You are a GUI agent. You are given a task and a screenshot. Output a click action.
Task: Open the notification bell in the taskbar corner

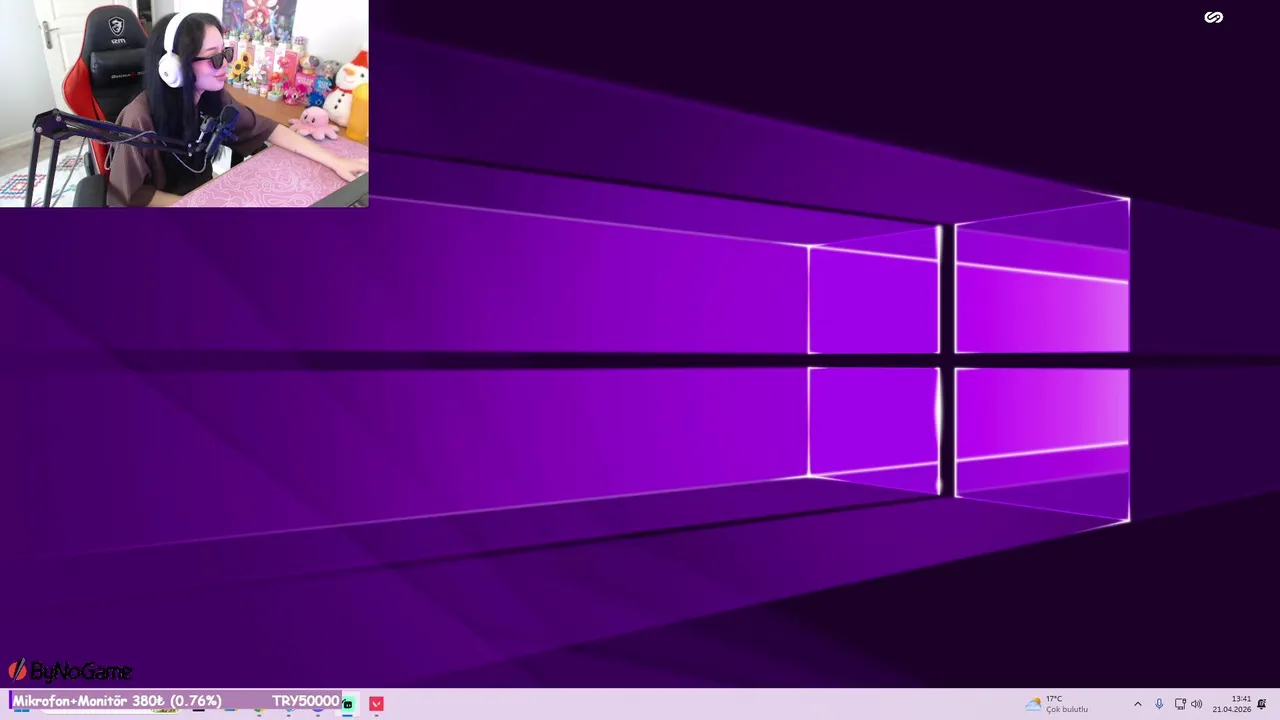point(1262,704)
